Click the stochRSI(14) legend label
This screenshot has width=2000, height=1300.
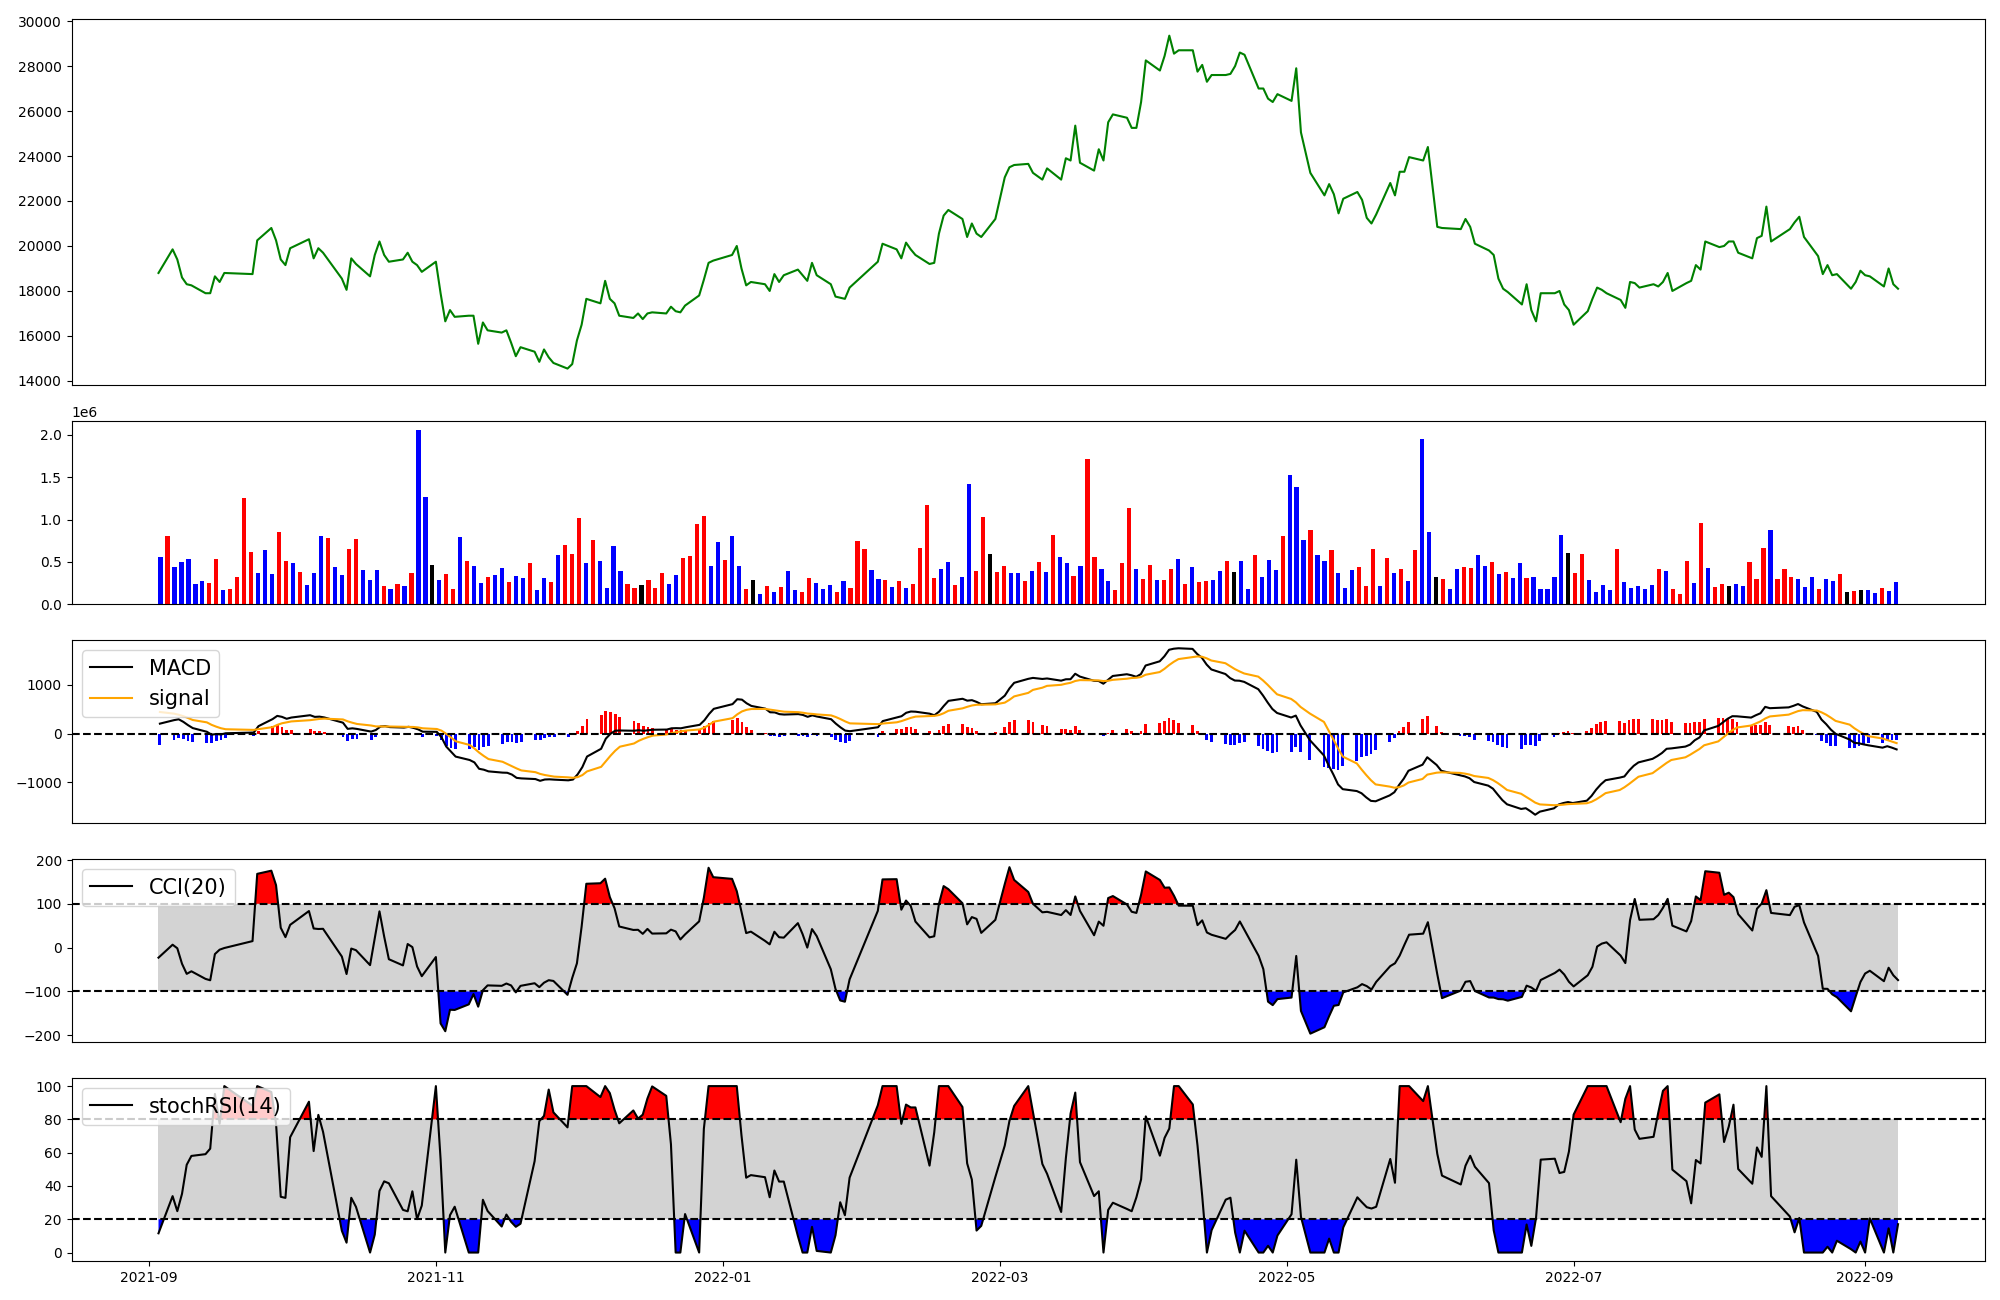pos(213,1106)
